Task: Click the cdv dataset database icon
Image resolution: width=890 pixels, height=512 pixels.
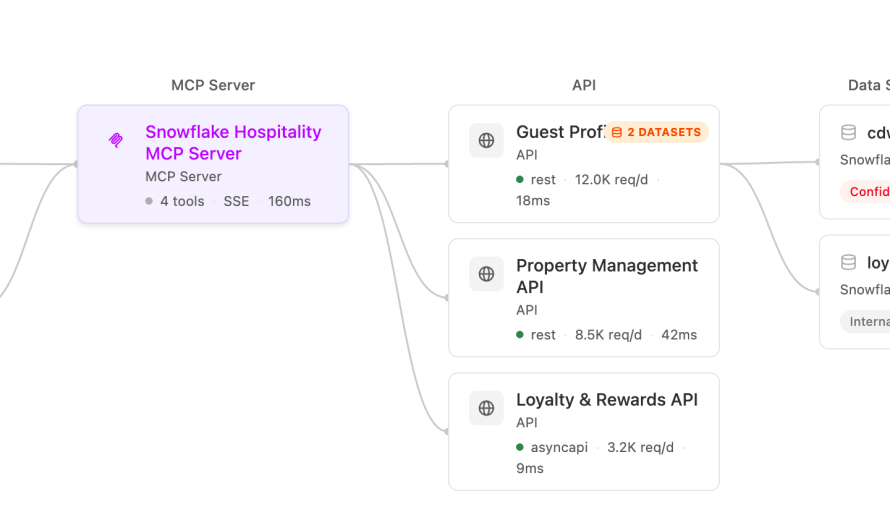Action: [x=849, y=133]
